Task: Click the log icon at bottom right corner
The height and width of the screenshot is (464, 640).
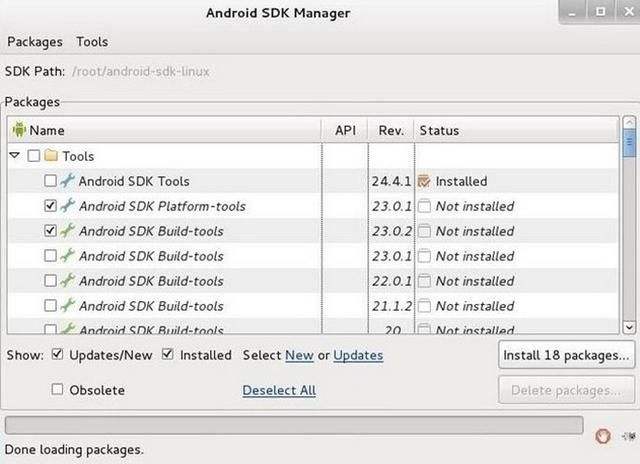Action: click(629, 436)
